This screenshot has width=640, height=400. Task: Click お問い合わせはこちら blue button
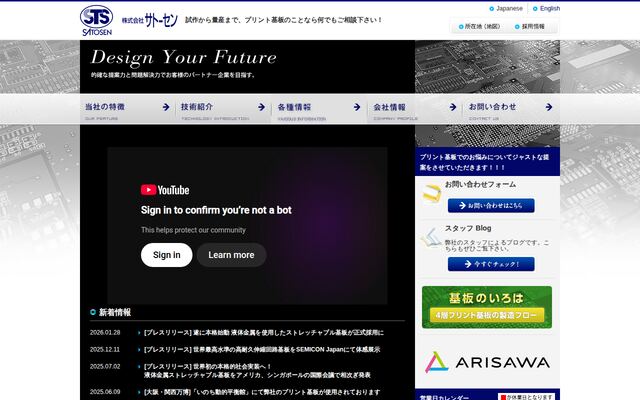[491, 205]
